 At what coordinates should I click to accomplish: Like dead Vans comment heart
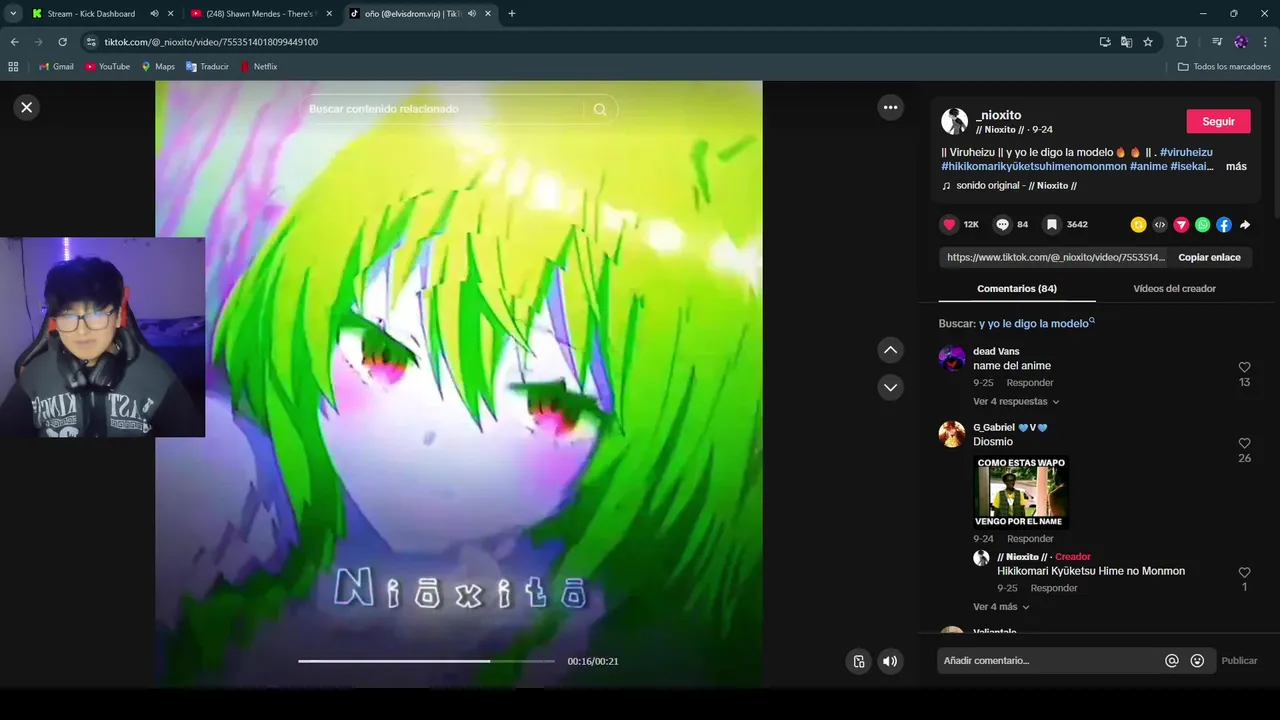pos(1244,367)
